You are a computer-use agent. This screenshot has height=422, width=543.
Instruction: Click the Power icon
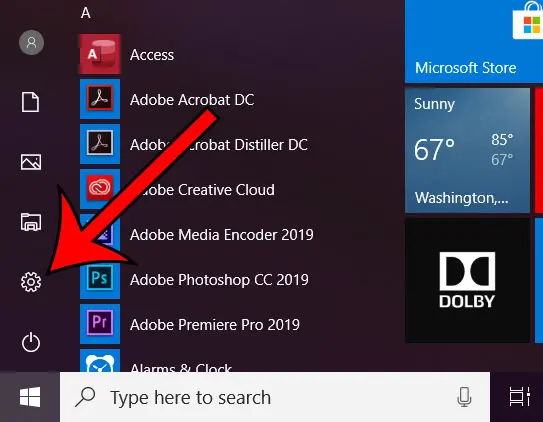tap(31, 342)
